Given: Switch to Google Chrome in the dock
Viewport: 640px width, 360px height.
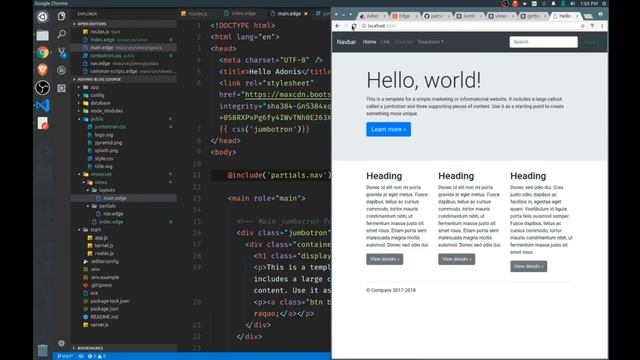Looking at the screenshot, I should tap(42, 53).
